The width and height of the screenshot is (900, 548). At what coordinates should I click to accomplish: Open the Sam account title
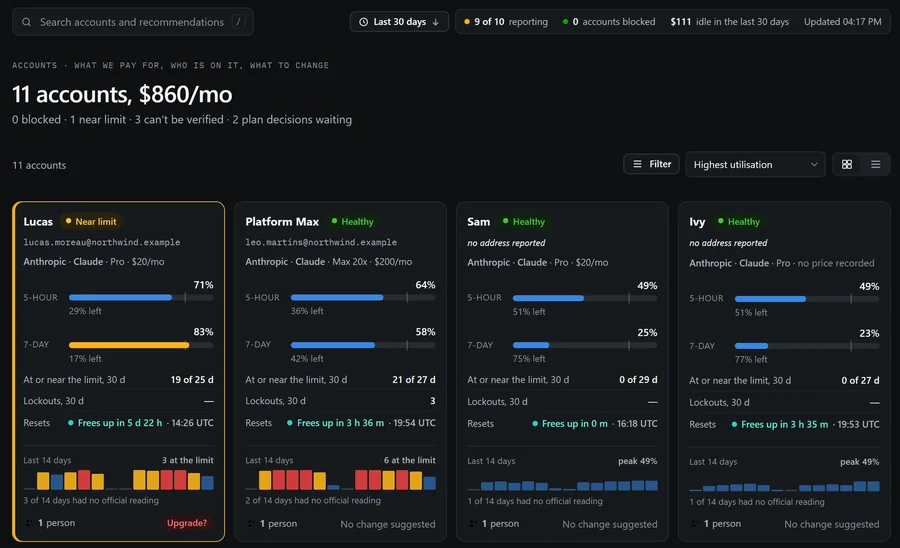tap(478, 221)
